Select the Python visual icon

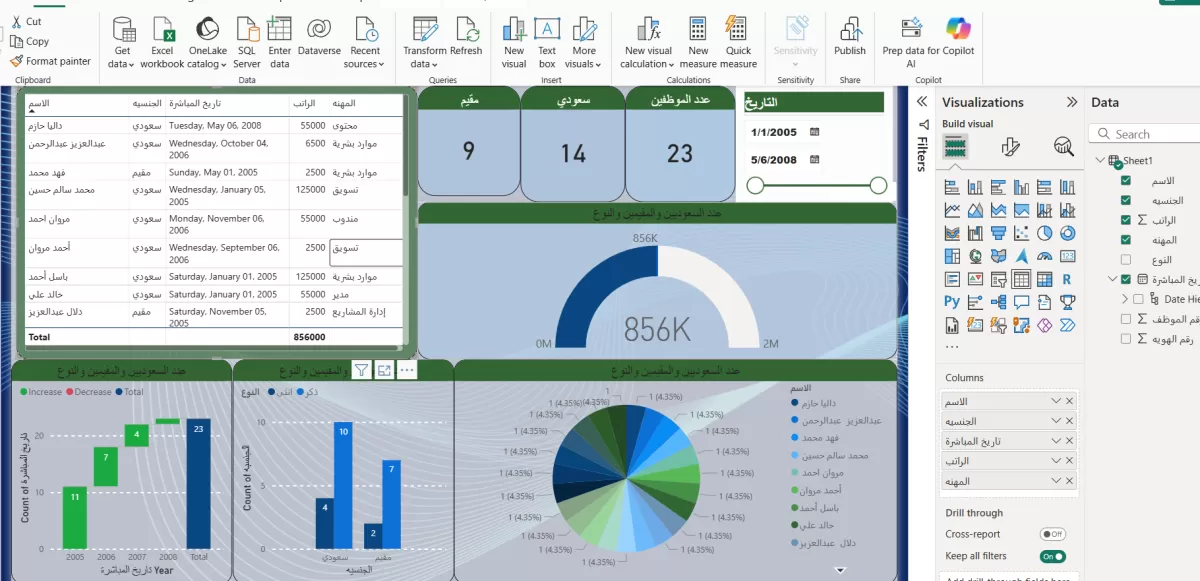tap(952, 302)
